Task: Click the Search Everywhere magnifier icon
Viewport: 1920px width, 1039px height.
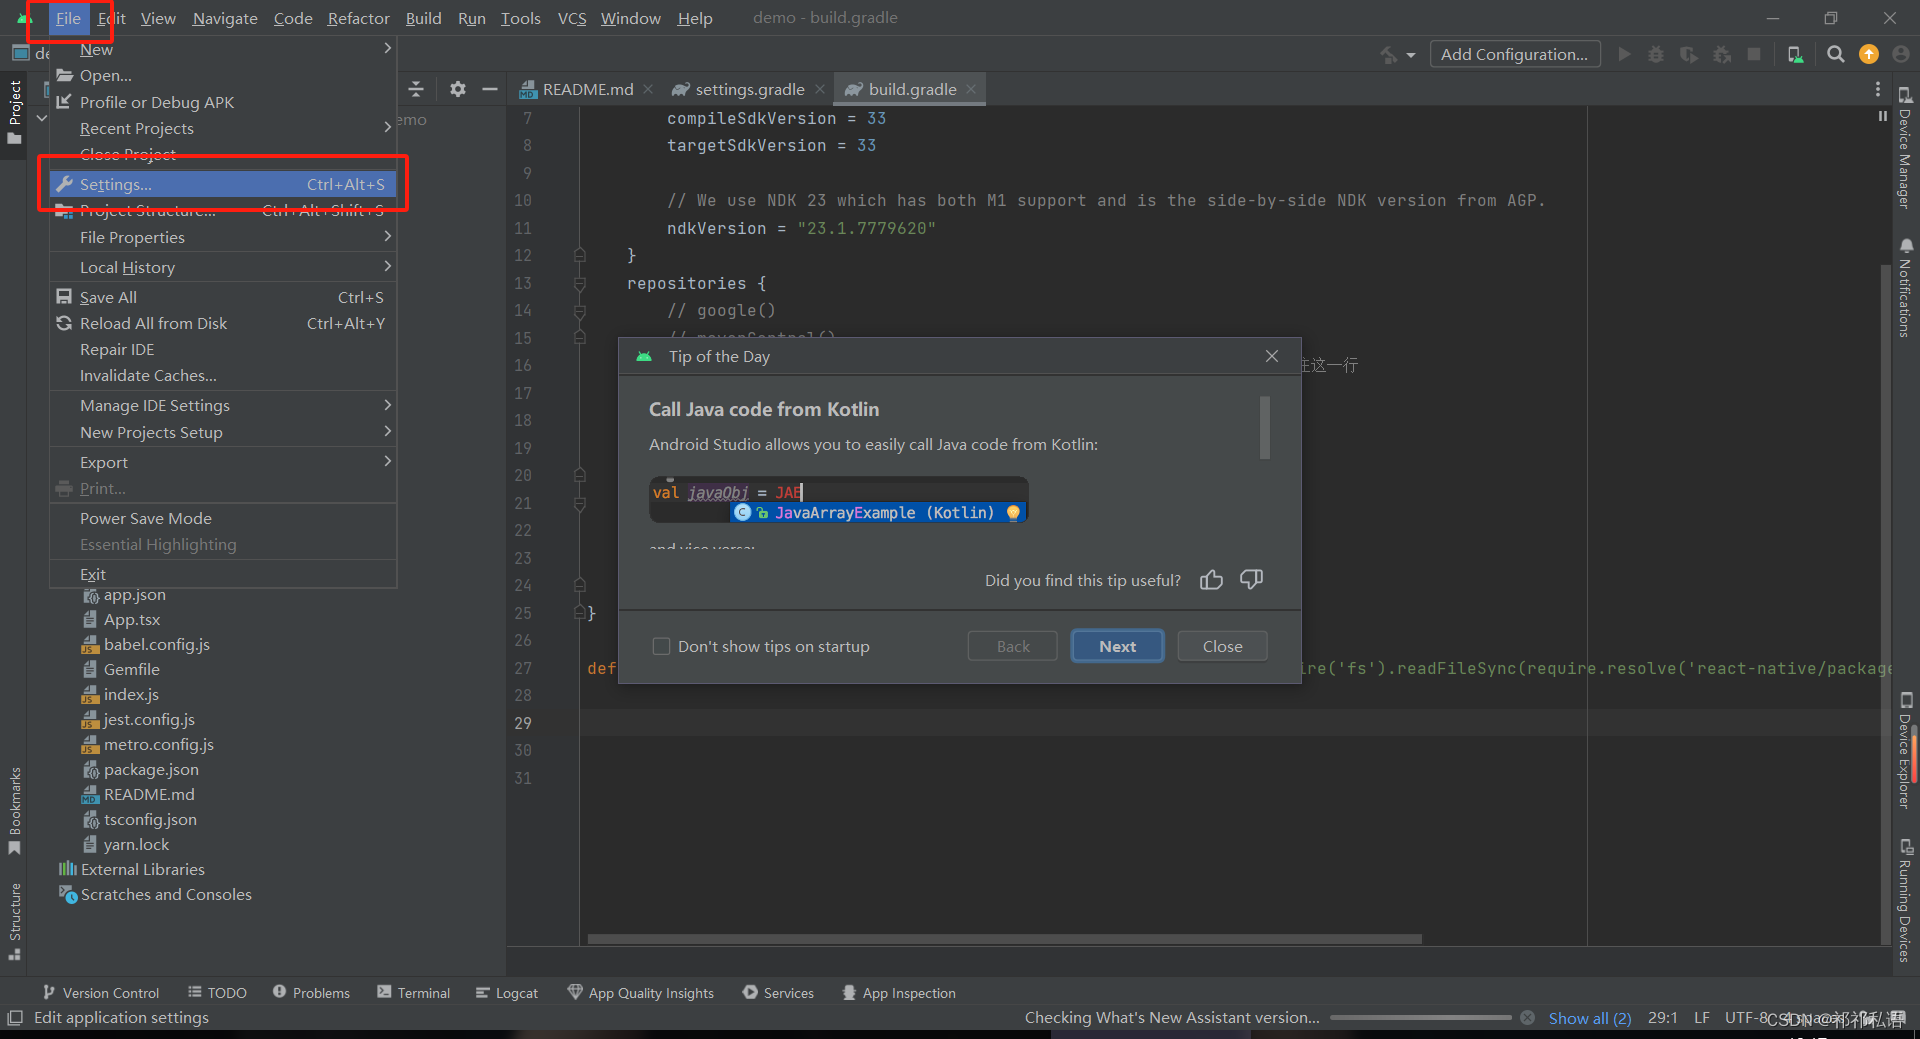Action: click(x=1835, y=54)
